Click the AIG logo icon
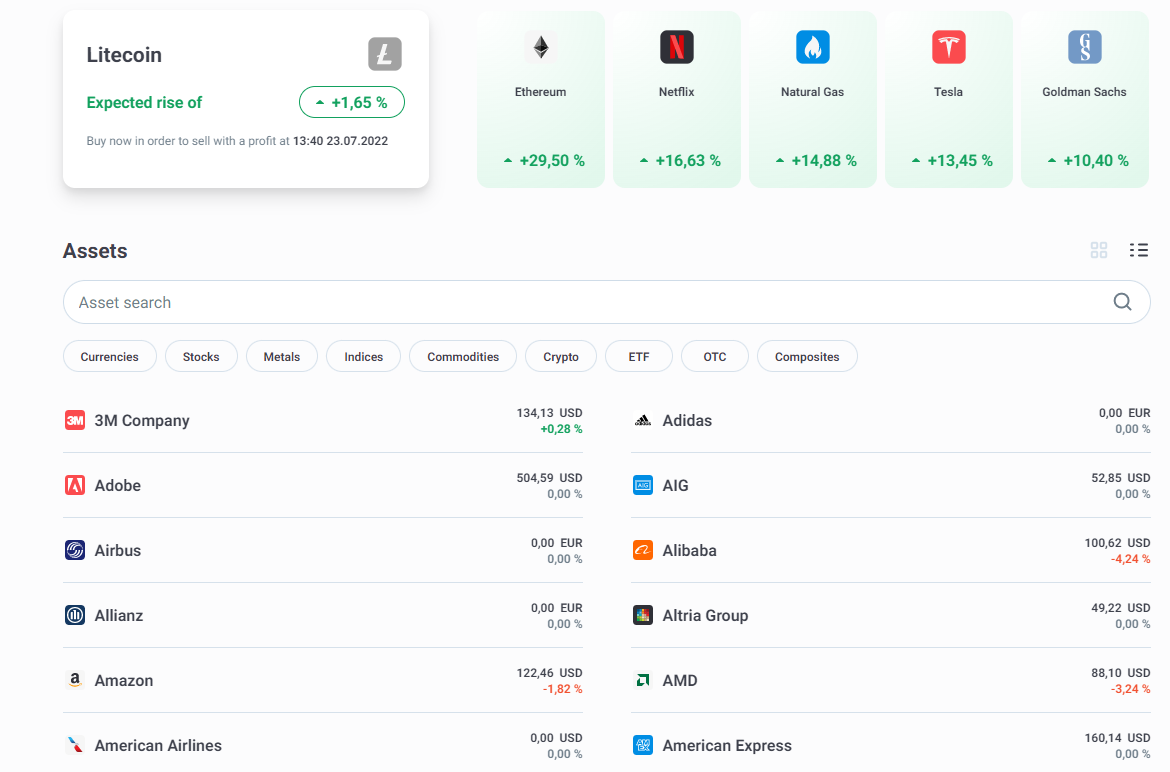The height and width of the screenshot is (772, 1170). click(x=642, y=485)
